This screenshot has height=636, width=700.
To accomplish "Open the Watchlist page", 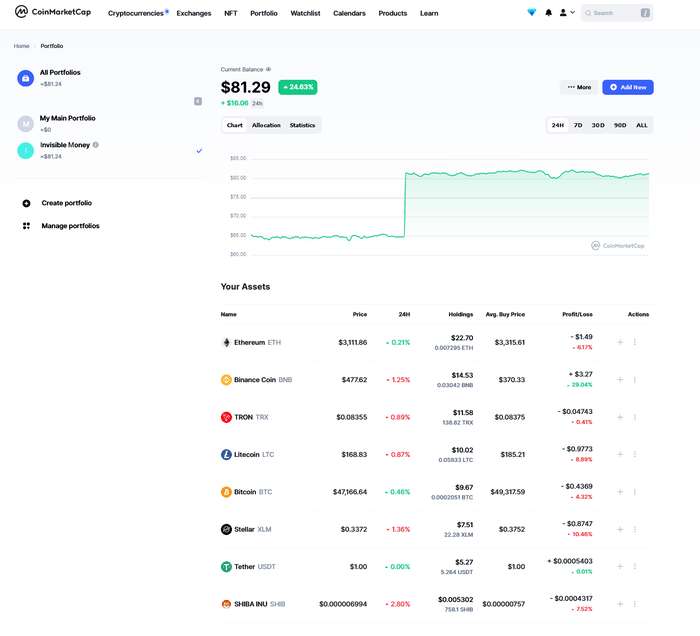I will pyautogui.click(x=305, y=13).
